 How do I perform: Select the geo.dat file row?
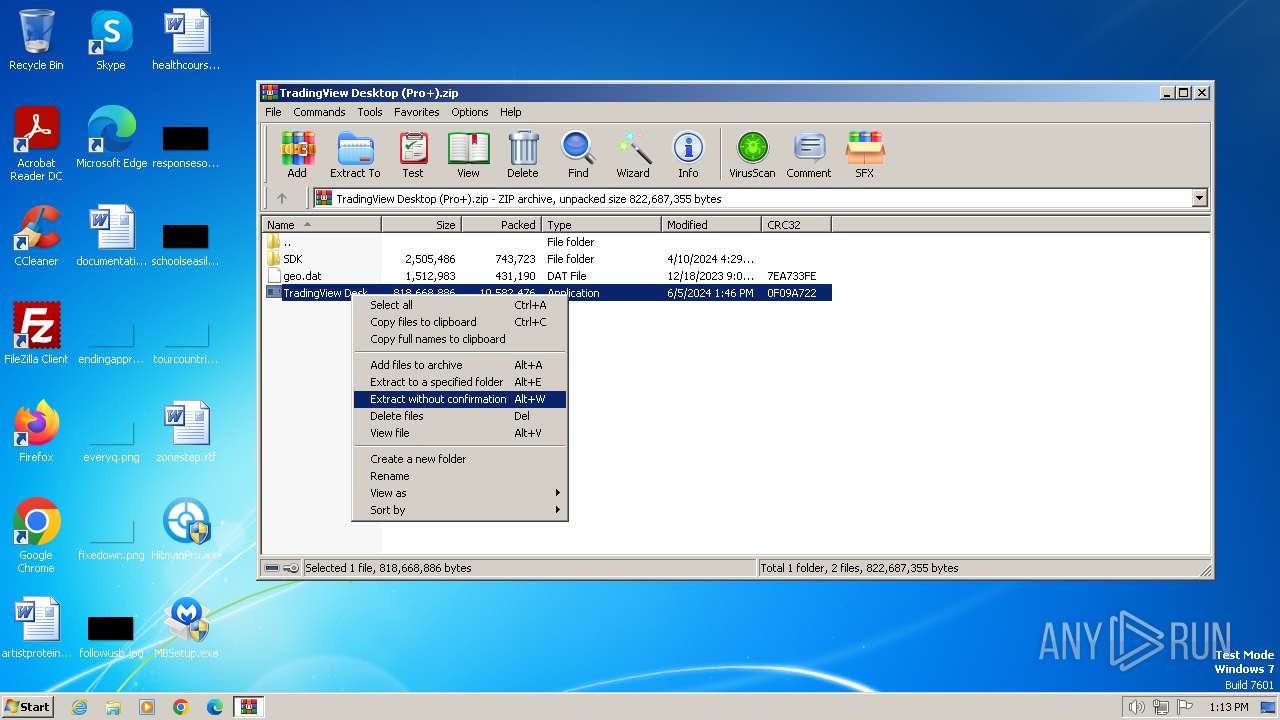click(547, 276)
